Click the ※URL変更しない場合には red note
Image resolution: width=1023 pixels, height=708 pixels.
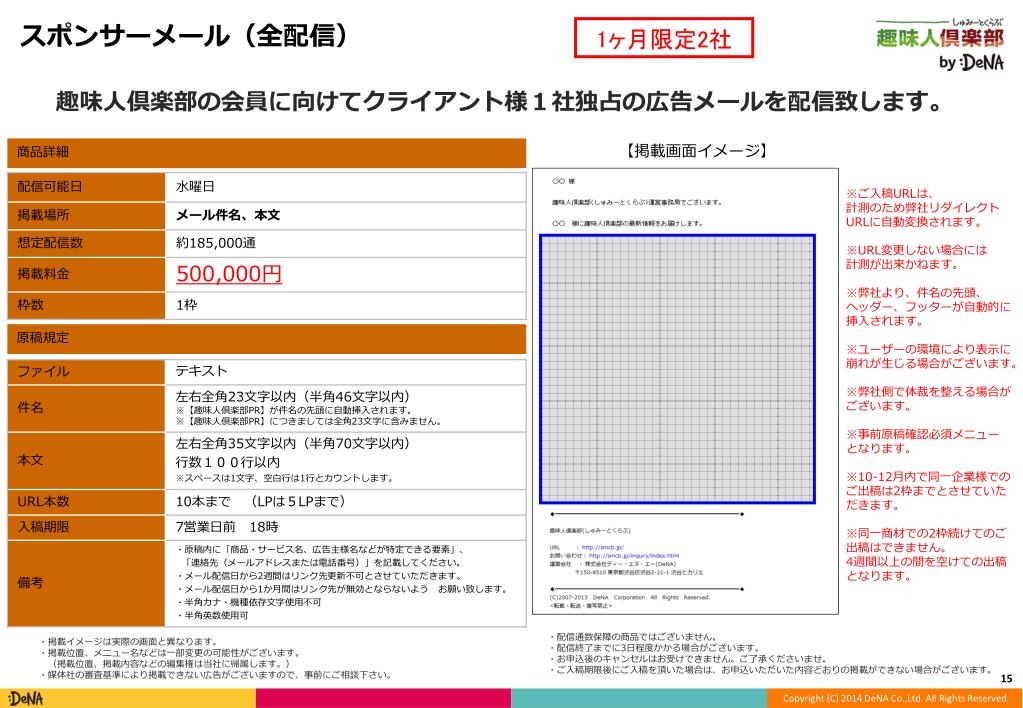[917, 257]
